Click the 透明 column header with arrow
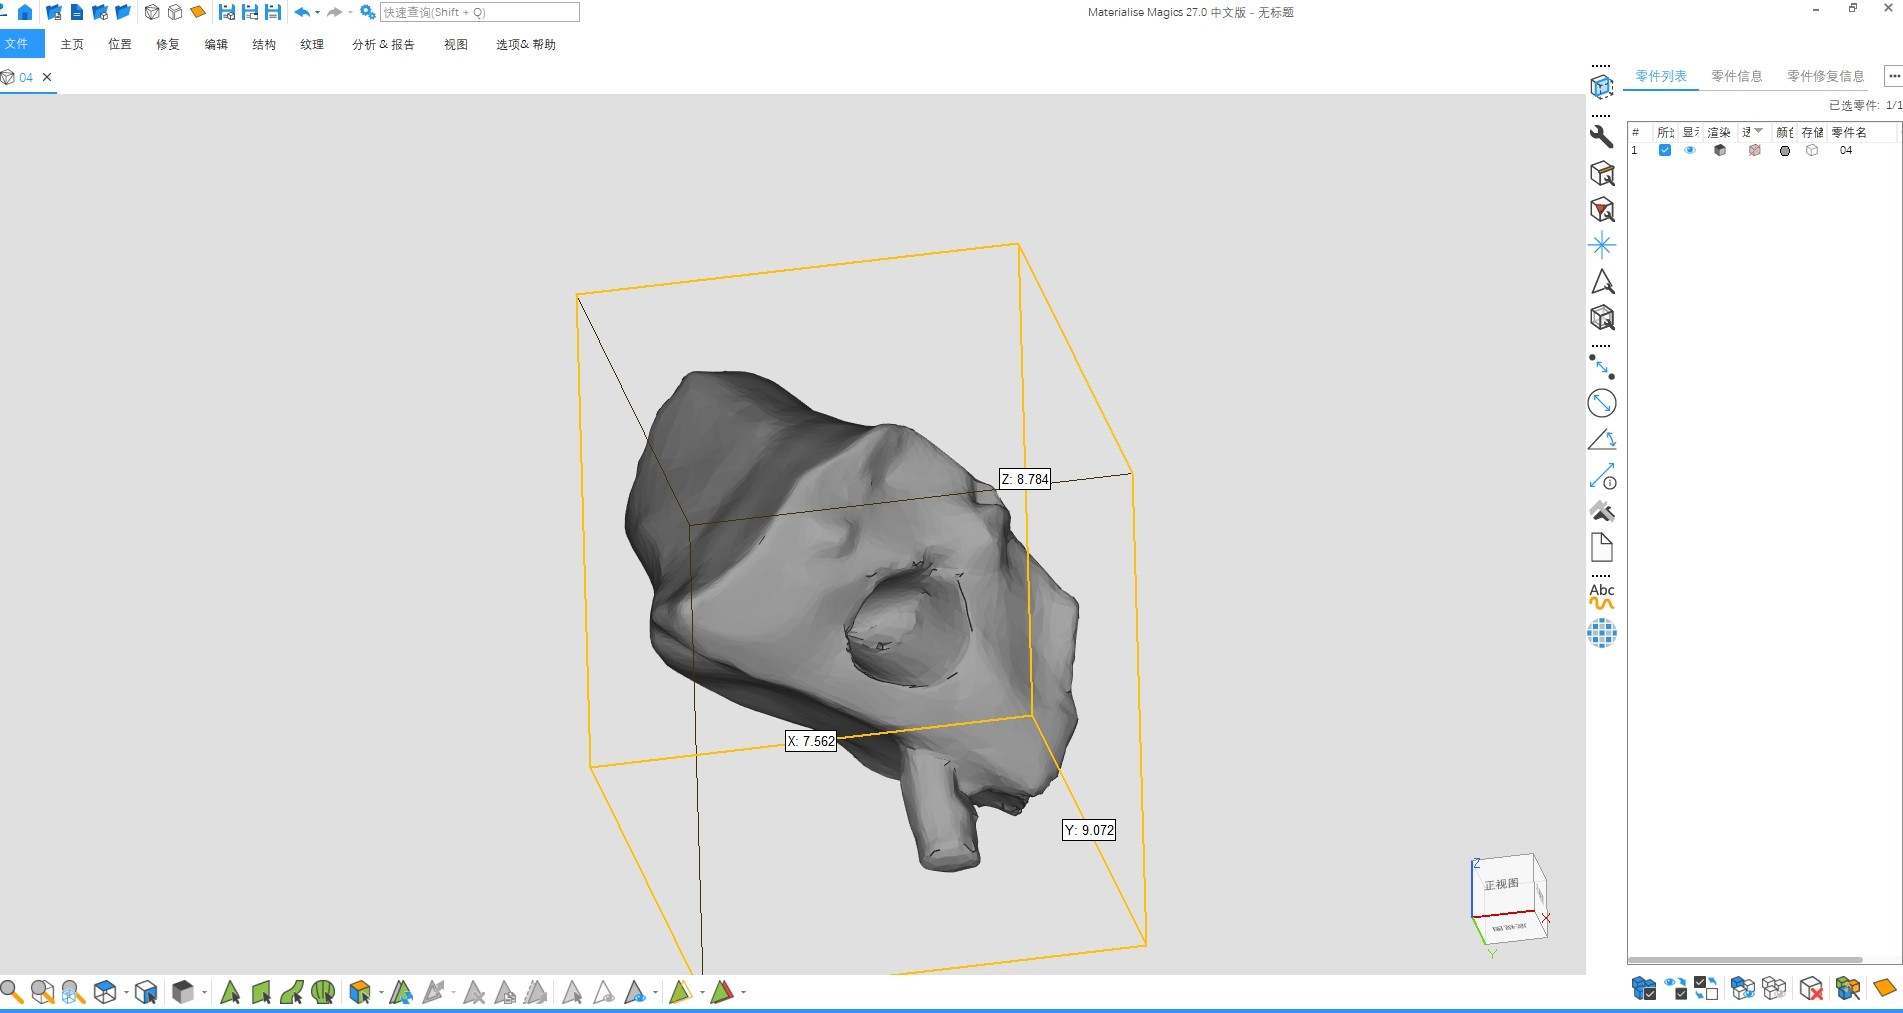The width and height of the screenshot is (1903, 1013). tap(1753, 132)
